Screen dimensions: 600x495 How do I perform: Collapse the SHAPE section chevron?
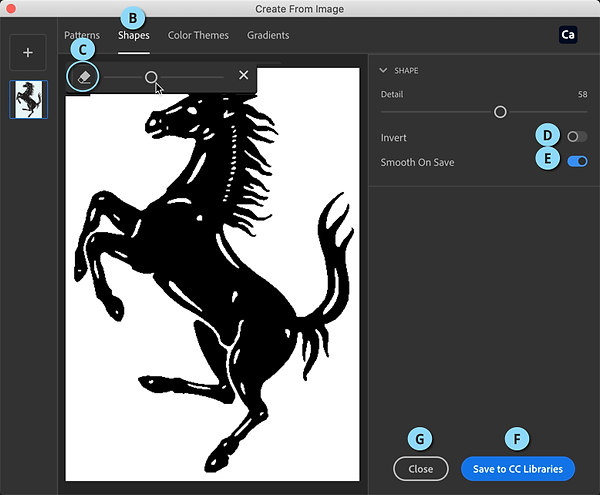[x=383, y=70]
